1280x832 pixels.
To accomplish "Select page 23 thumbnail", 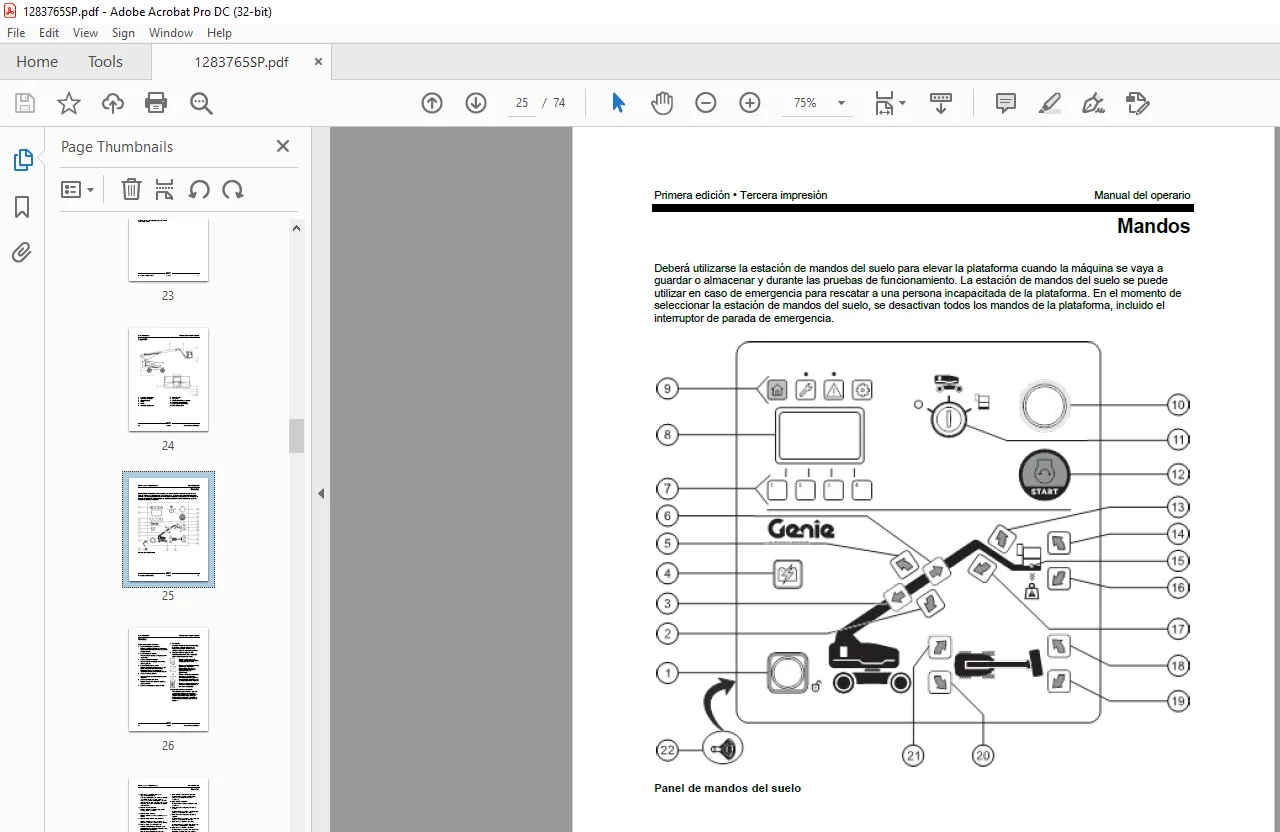I will pyautogui.click(x=168, y=250).
